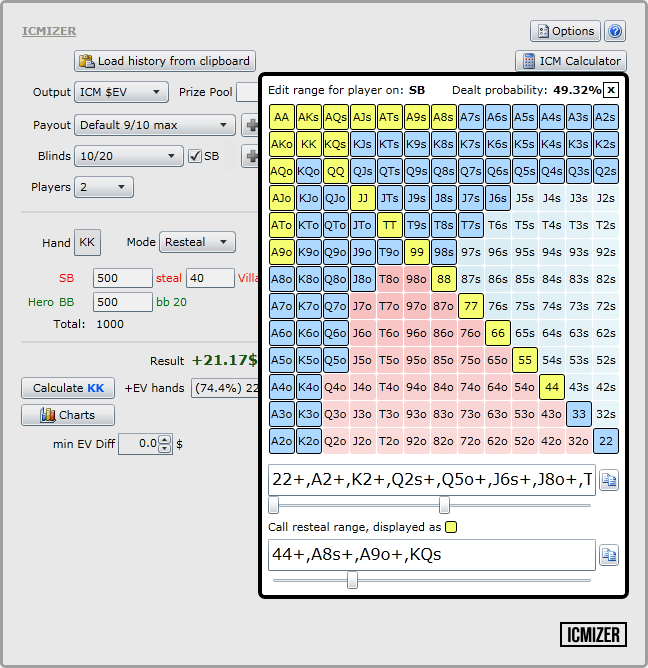The width and height of the screenshot is (648, 668).
Task: Click the Options button
Action: click(565, 31)
